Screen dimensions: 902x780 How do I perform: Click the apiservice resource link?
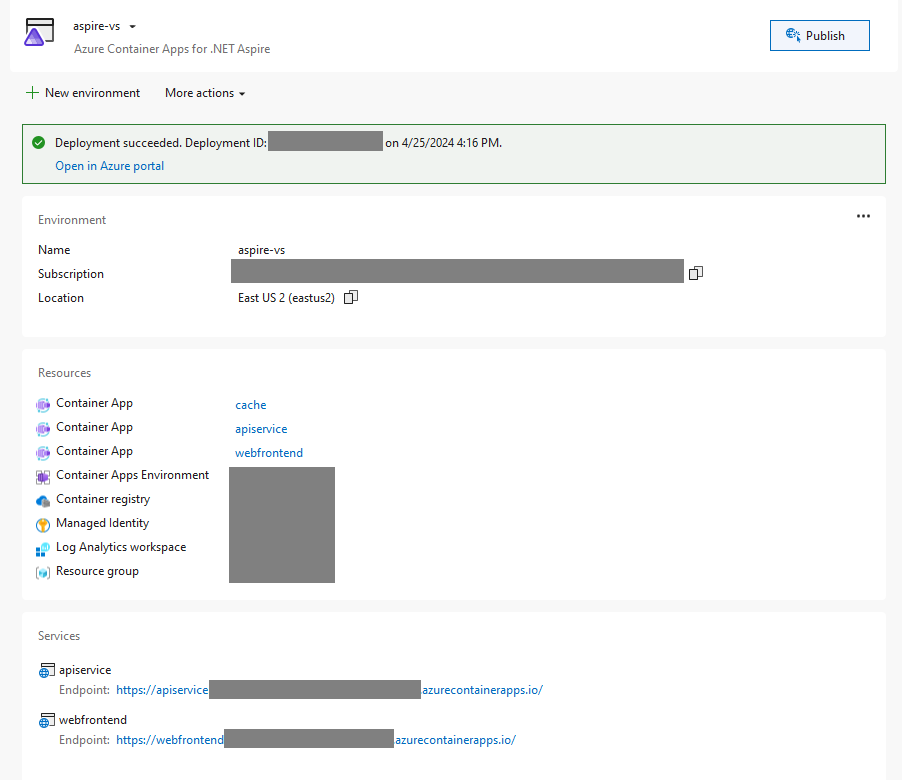tap(261, 428)
